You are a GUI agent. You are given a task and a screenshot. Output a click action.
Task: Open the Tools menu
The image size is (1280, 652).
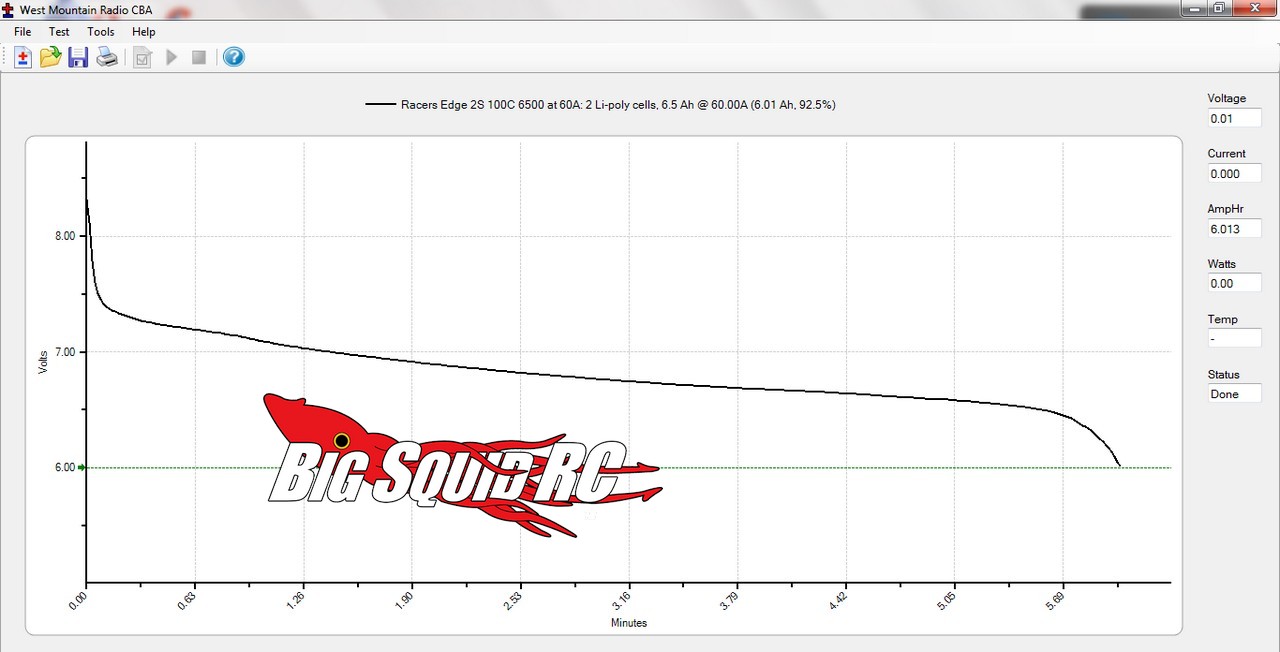[101, 31]
